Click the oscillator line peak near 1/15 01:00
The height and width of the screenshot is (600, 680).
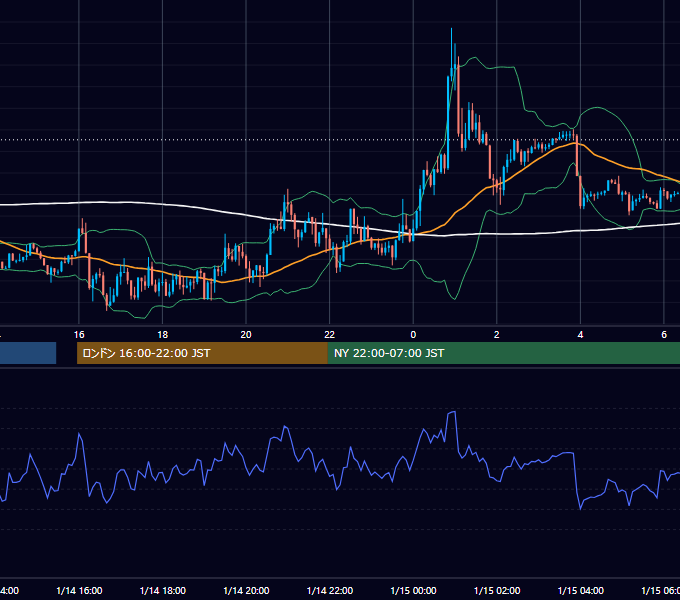point(452,413)
